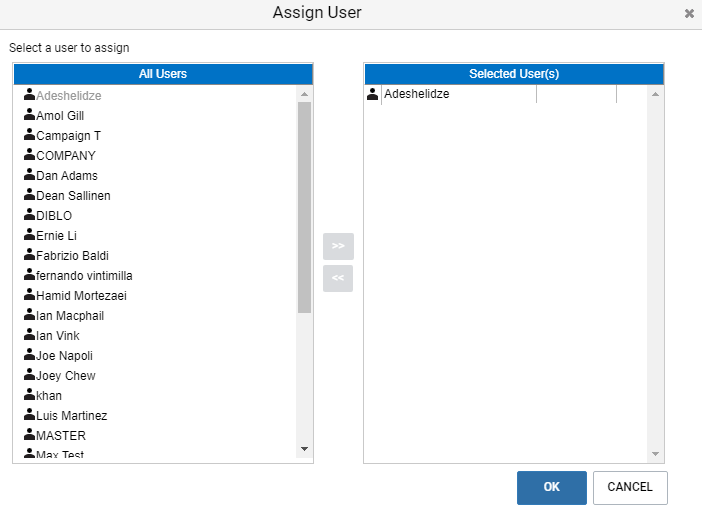Click the user icon beside Joe Napoli

[x=30, y=354]
